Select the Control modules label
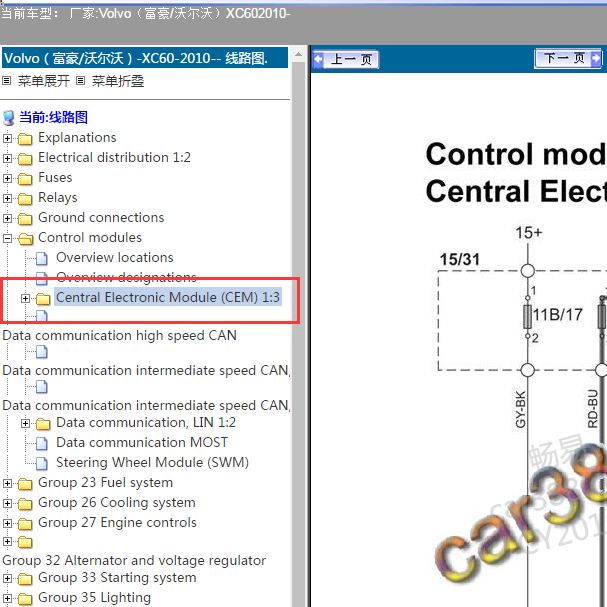 pyautogui.click(x=90, y=238)
